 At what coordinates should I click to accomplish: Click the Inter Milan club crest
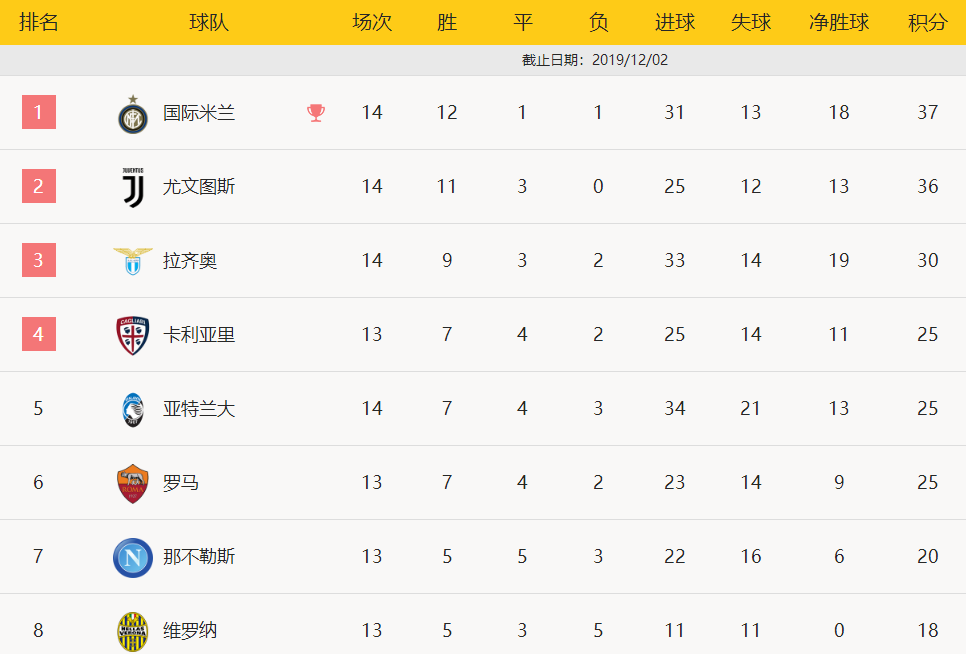pyautogui.click(x=132, y=115)
